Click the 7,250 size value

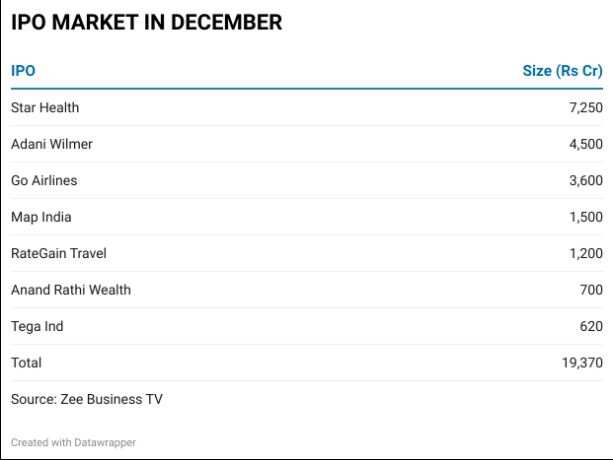586,107
